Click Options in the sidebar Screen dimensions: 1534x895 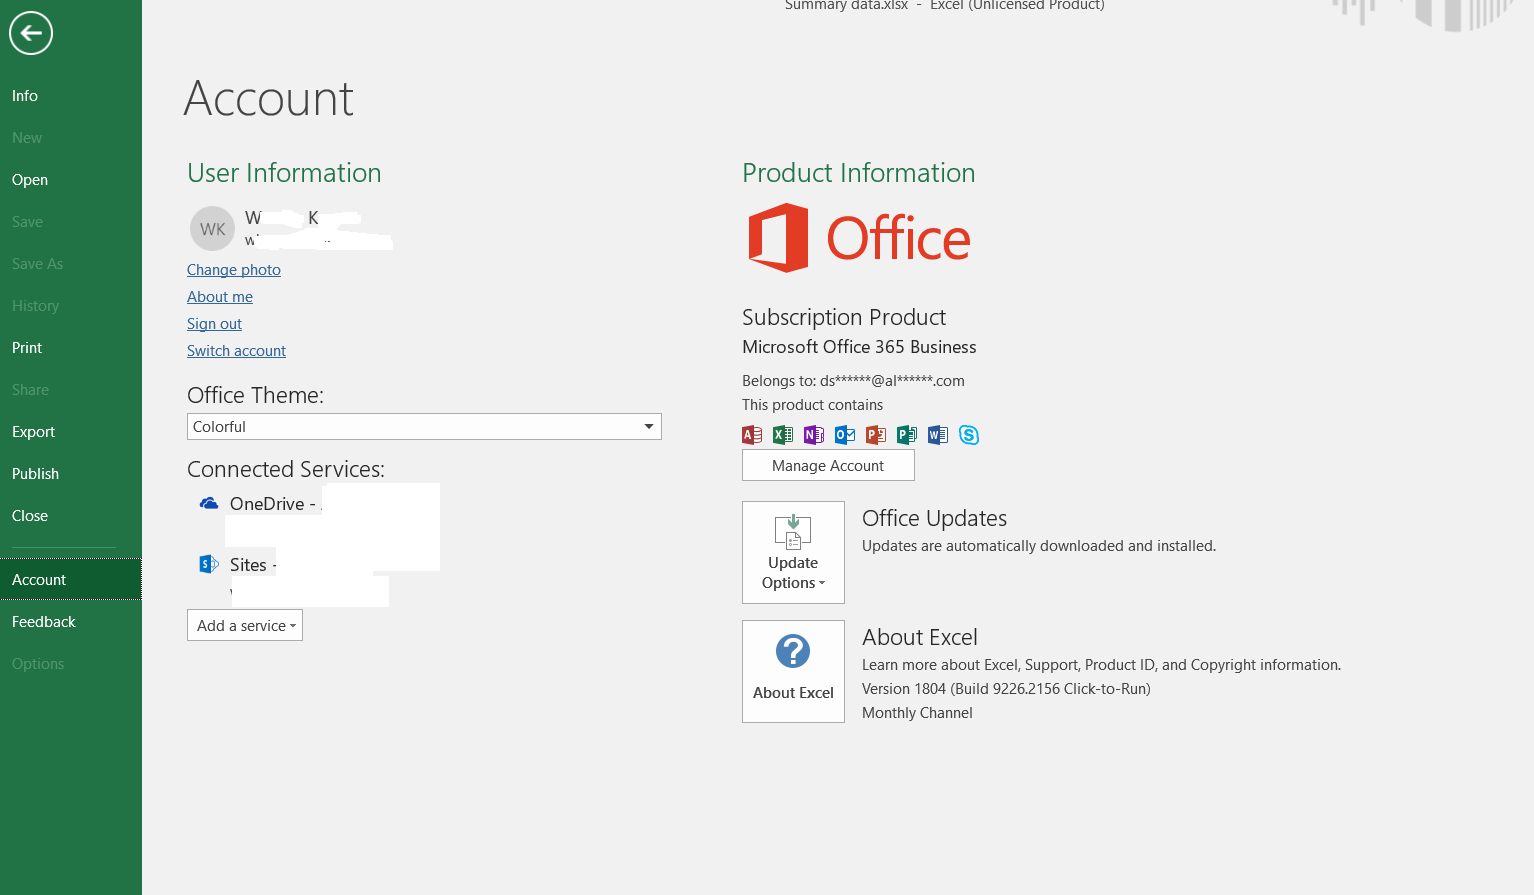tap(71, 664)
